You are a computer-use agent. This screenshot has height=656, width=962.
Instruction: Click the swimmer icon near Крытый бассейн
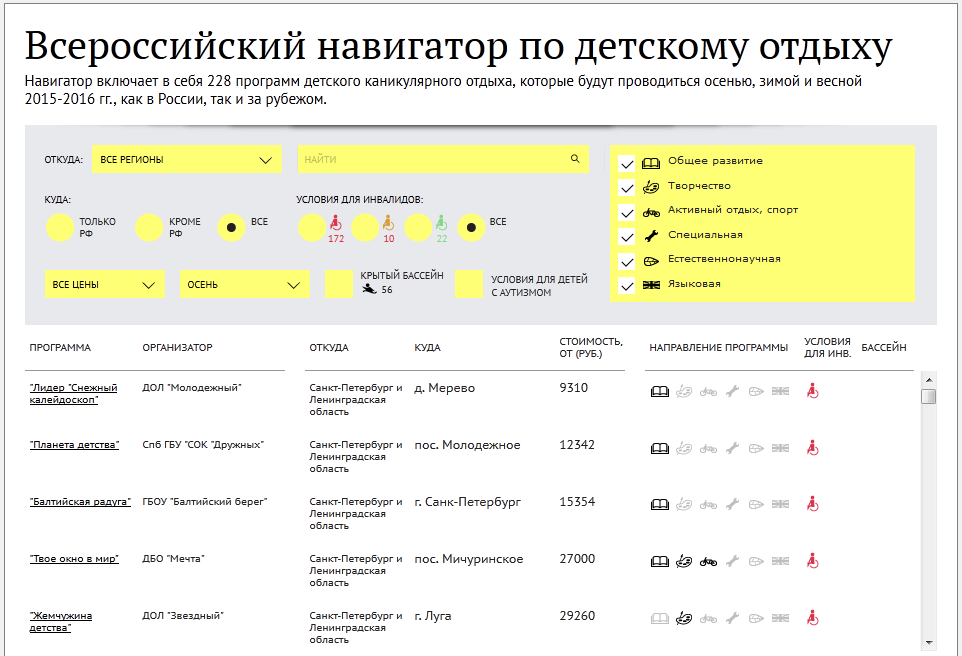pos(369,289)
